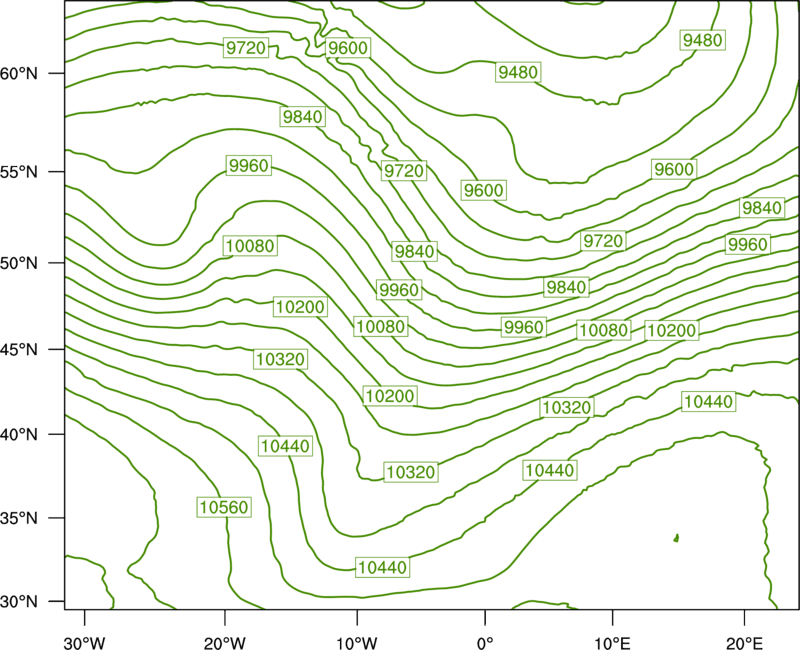
Task: Click the 20°E longitude axis label
Action: tap(744, 643)
